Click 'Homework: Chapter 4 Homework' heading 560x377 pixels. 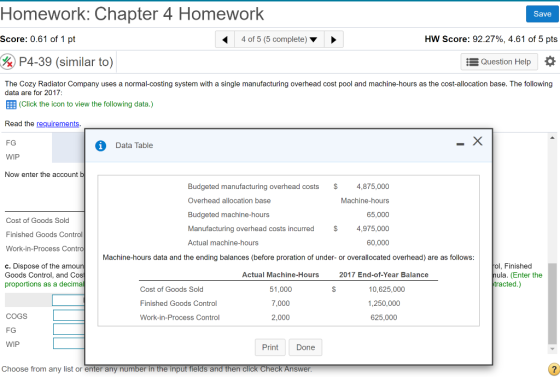pos(132,14)
